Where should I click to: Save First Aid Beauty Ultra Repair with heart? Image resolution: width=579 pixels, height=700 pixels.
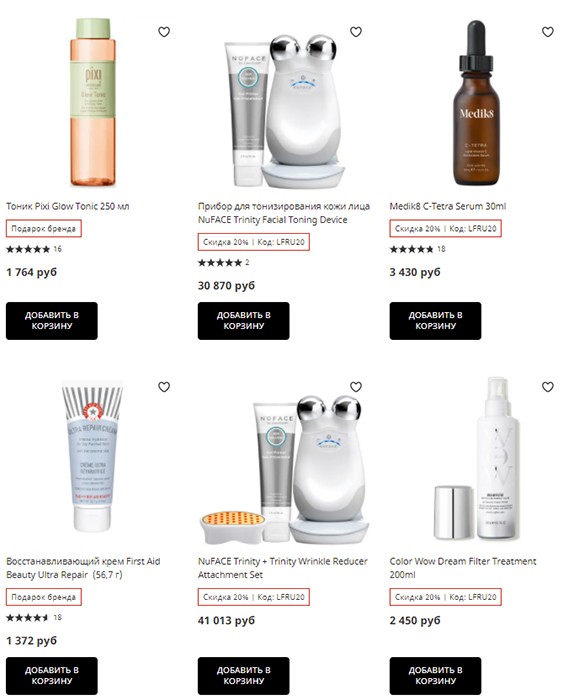point(164,387)
